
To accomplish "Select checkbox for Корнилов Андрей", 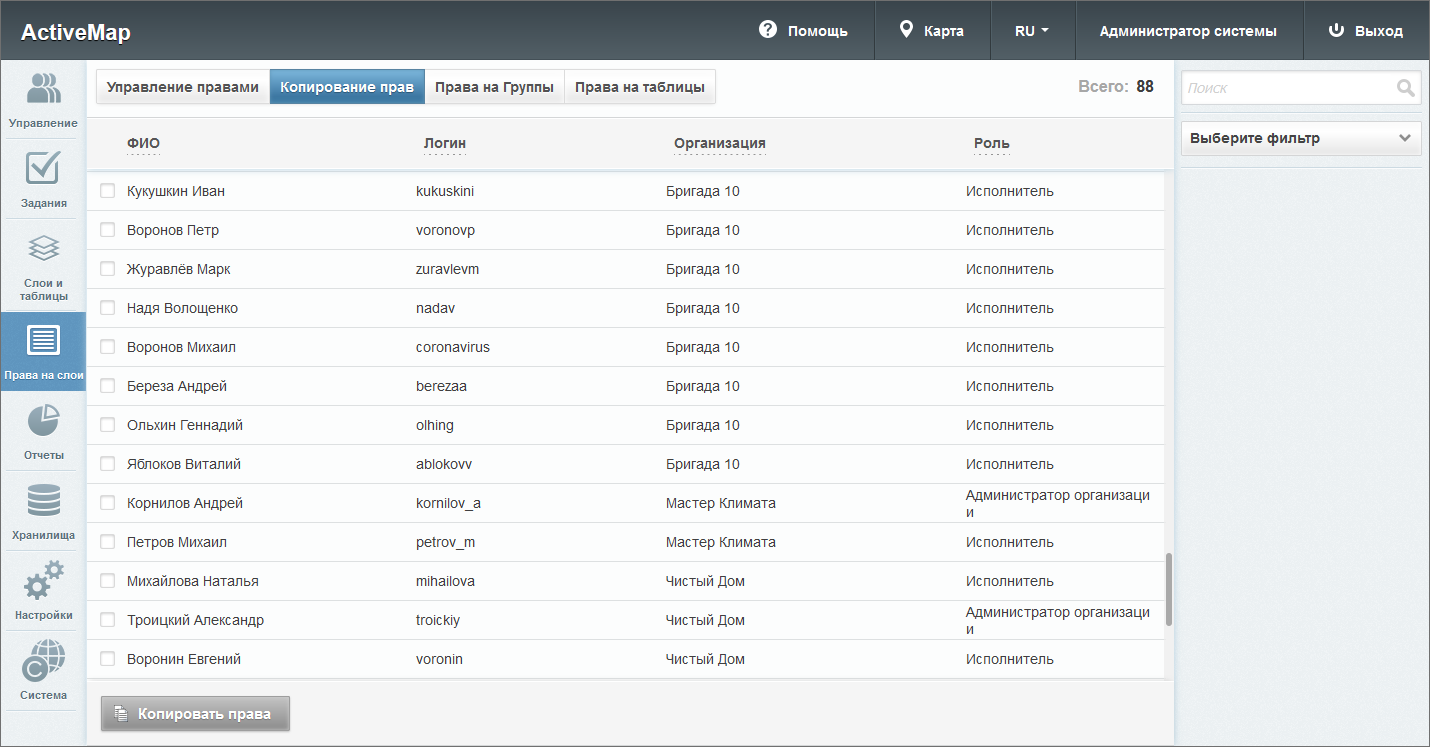I will click(108, 503).
